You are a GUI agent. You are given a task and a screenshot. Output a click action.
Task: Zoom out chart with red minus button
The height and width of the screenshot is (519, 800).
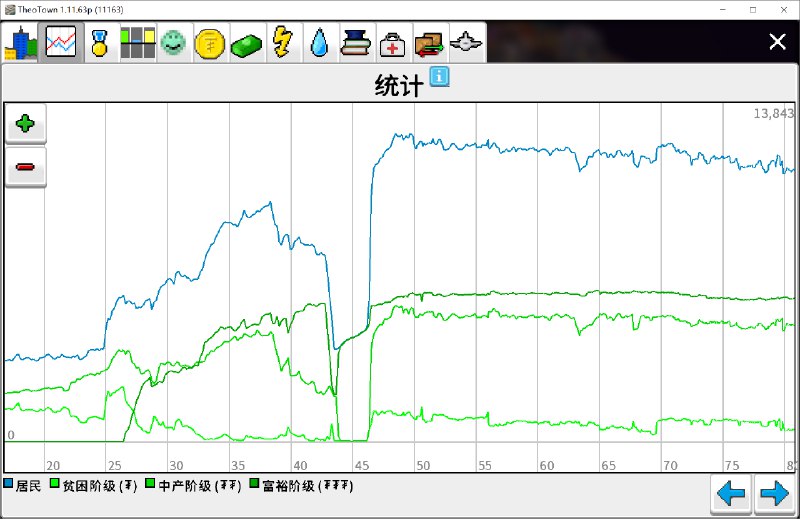(x=26, y=167)
